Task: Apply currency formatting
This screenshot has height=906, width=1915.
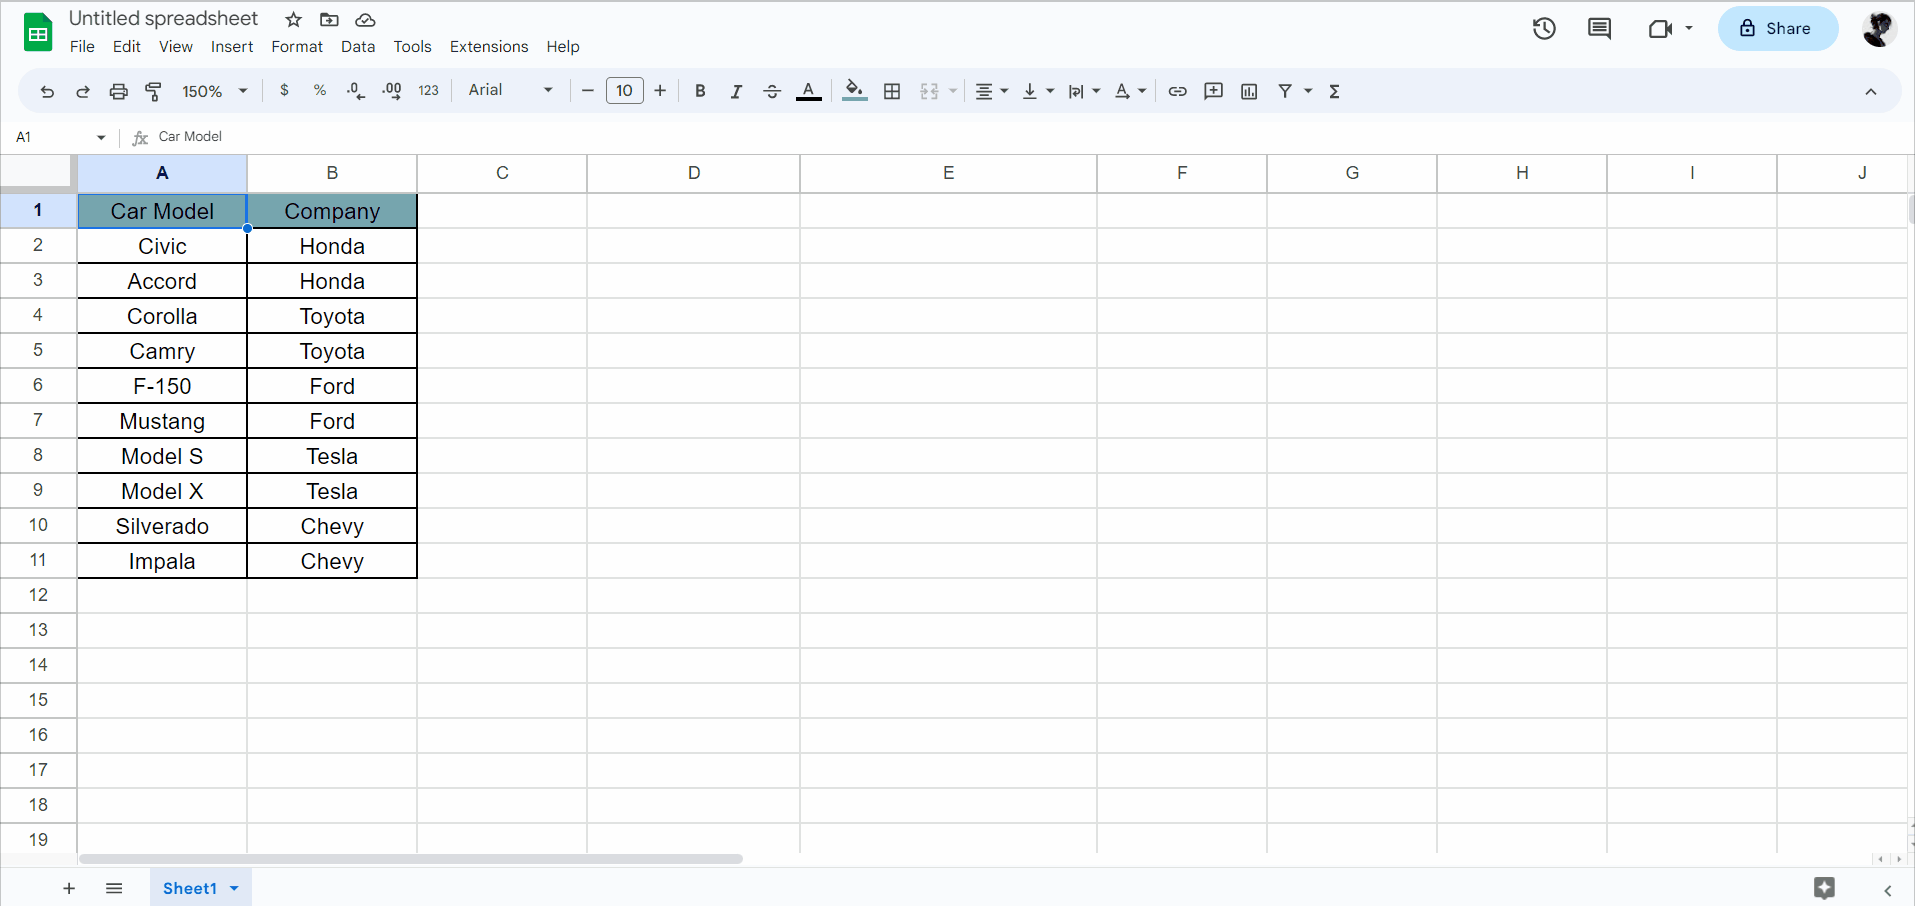Action: (x=284, y=91)
